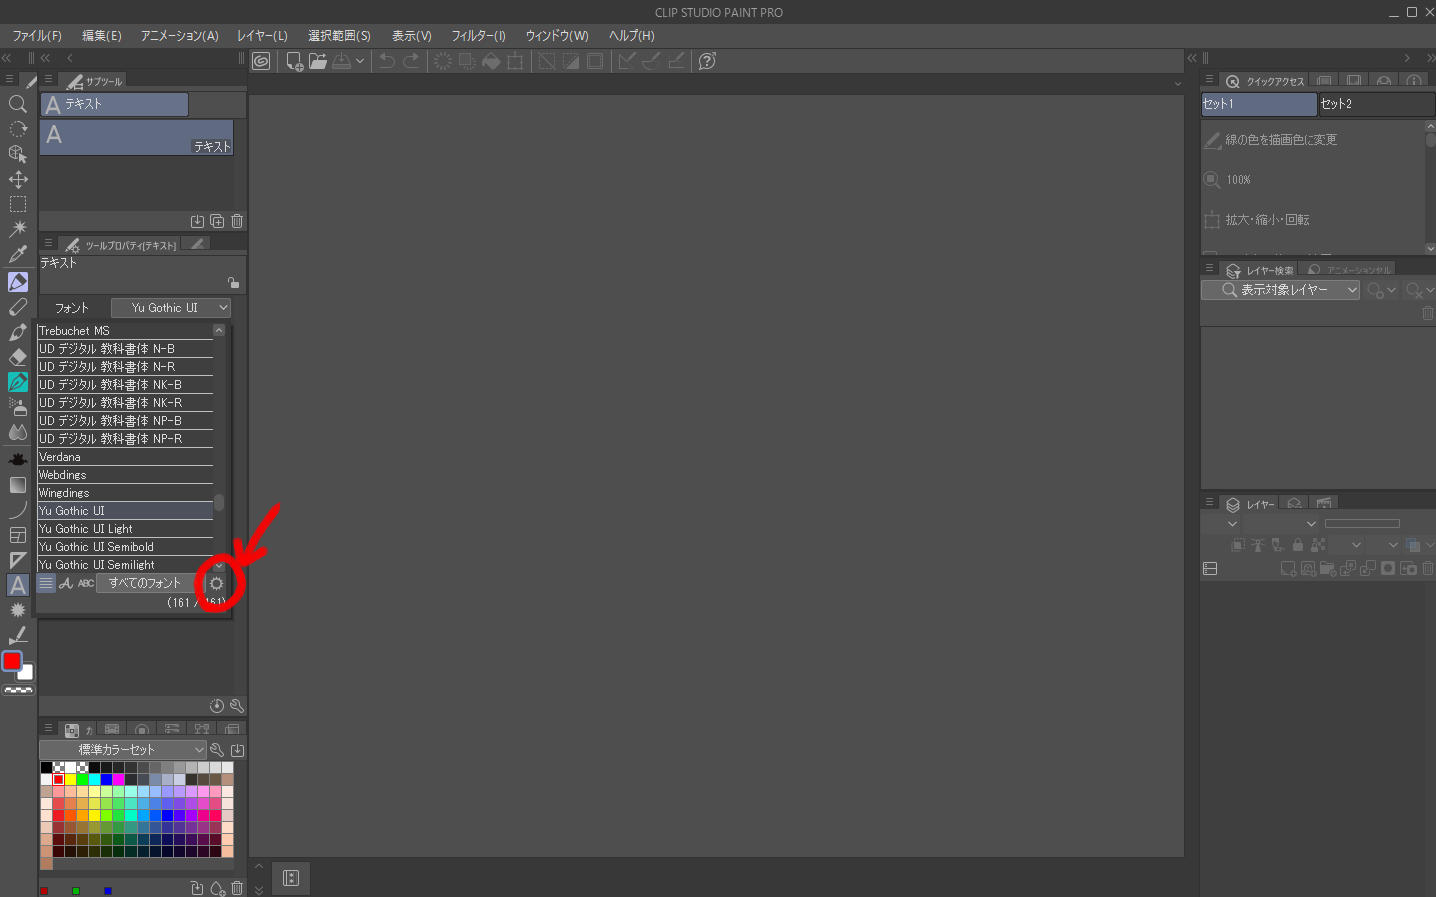The width and height of the screenshot is (1436, 897).
Task: Open CLIP STUDIO launcher icon
Action: pos(261,61)
